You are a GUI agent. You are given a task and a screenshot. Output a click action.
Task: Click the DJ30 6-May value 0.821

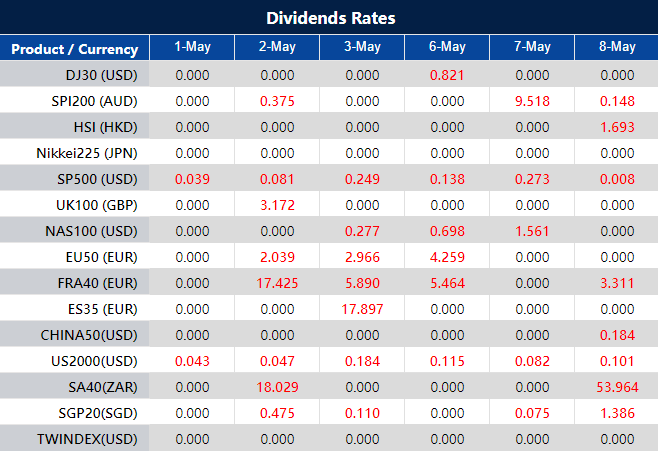[x=447, y=75]
